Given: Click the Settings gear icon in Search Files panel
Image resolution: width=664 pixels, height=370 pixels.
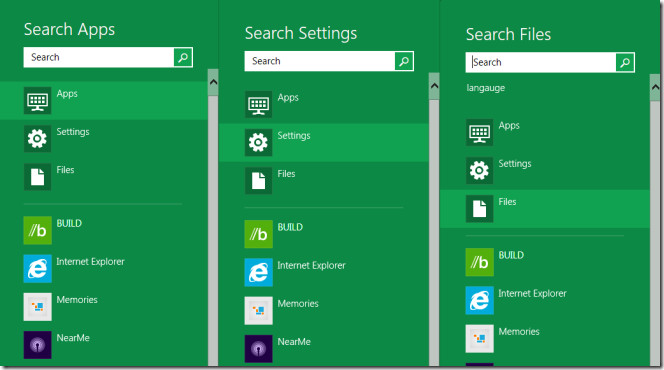Looking at the screenshot, I should pos(479,170).
